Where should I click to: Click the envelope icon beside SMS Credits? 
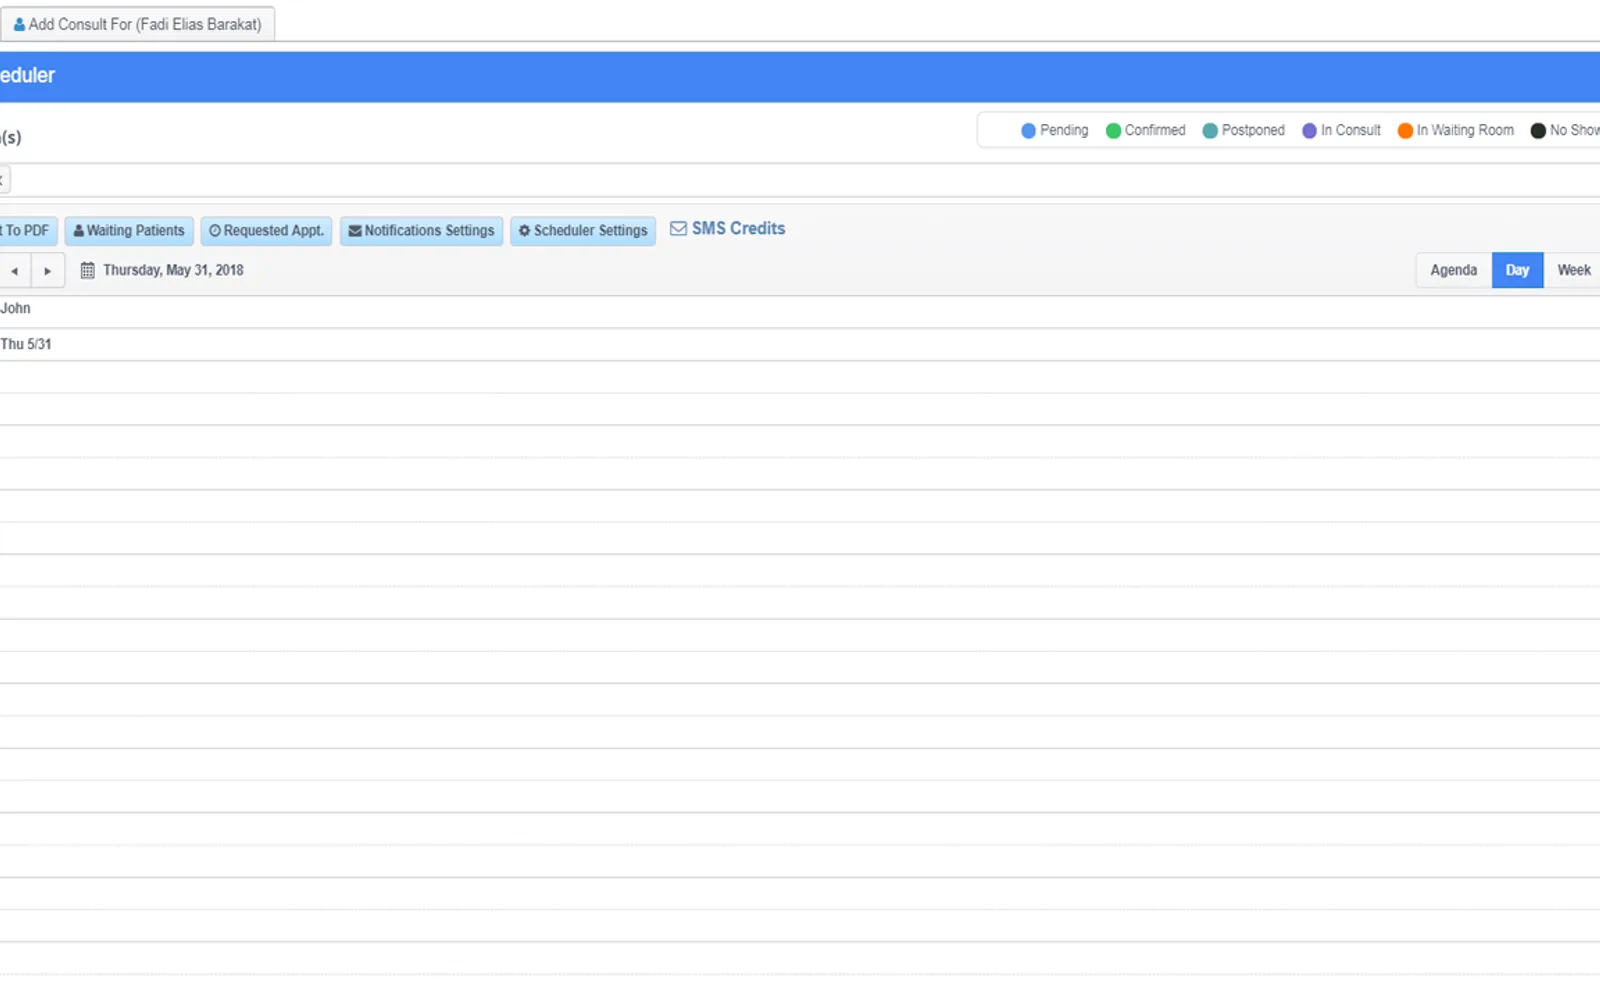tap(678, 229)
